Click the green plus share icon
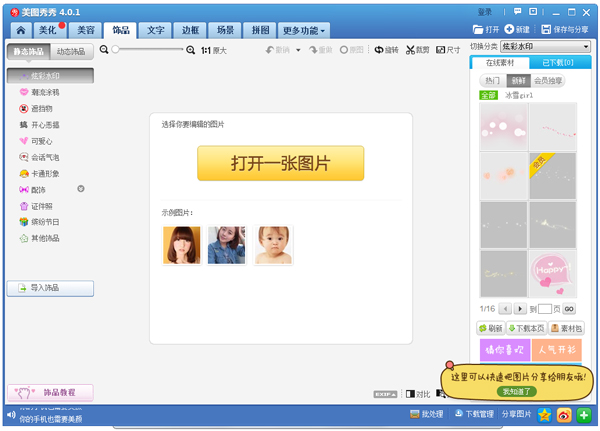Viewport: 600px width, 431px height. point(585,414)
